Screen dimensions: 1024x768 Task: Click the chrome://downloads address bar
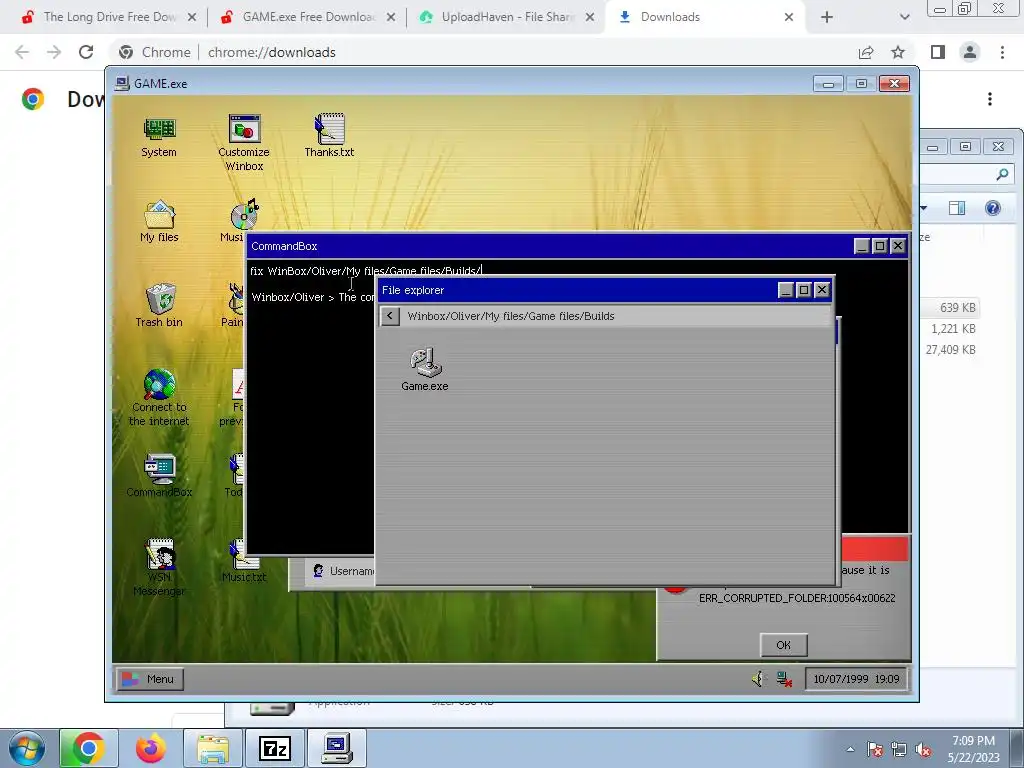pos(483,52)
